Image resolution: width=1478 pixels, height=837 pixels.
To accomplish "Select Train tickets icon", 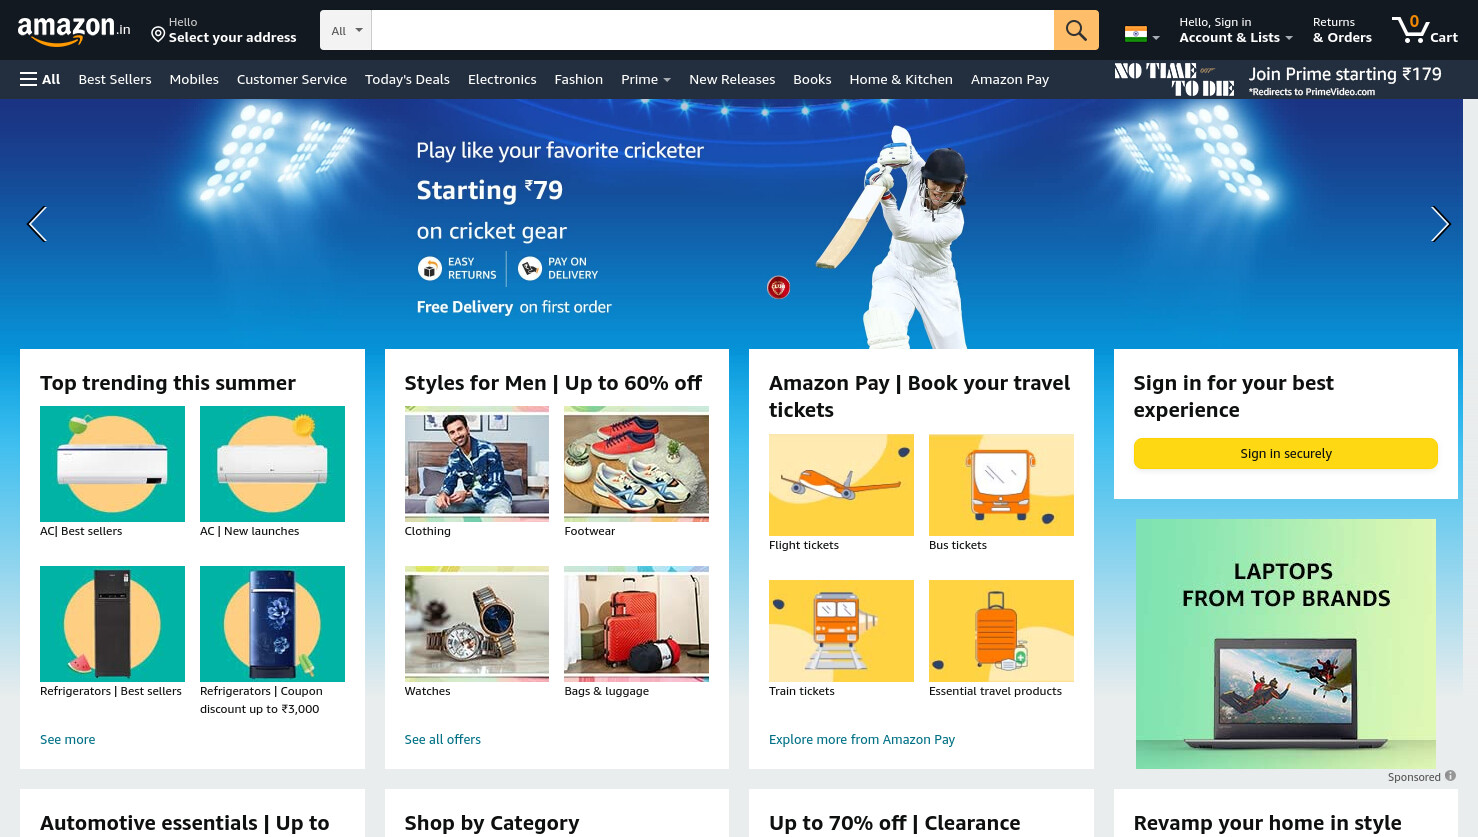I will point(841,631).
